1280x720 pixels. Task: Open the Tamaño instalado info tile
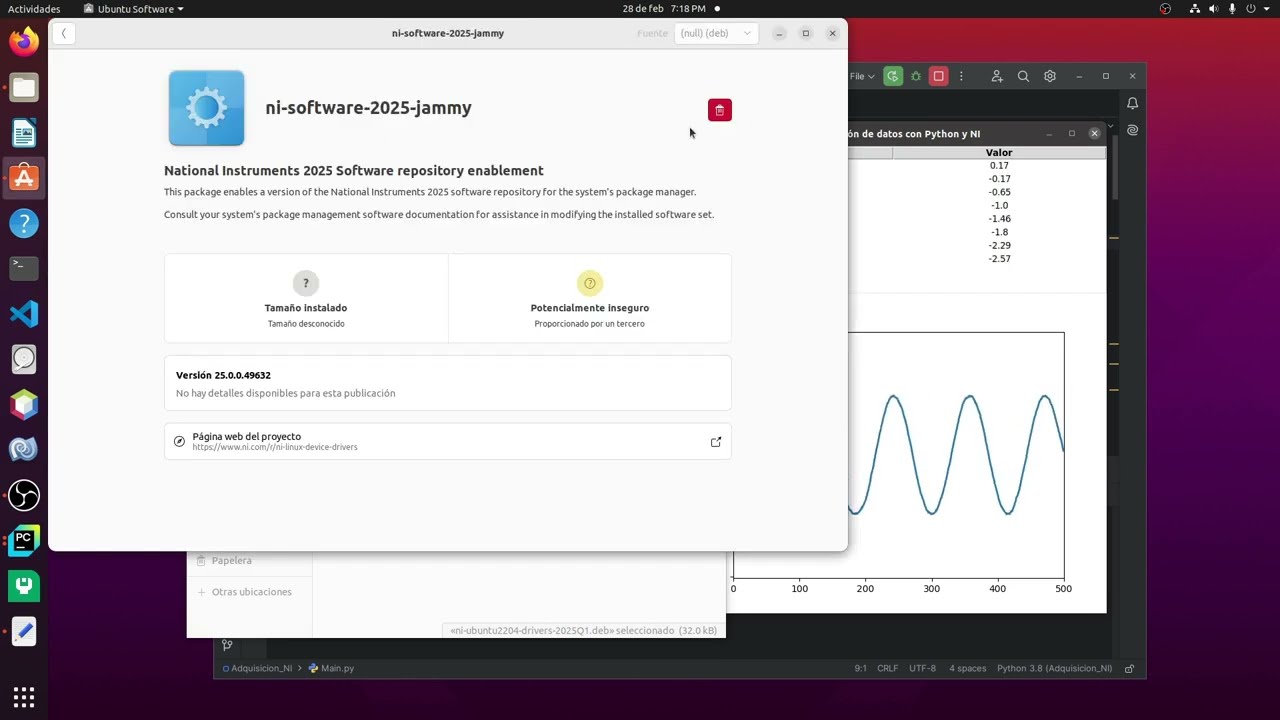(306, 298)
